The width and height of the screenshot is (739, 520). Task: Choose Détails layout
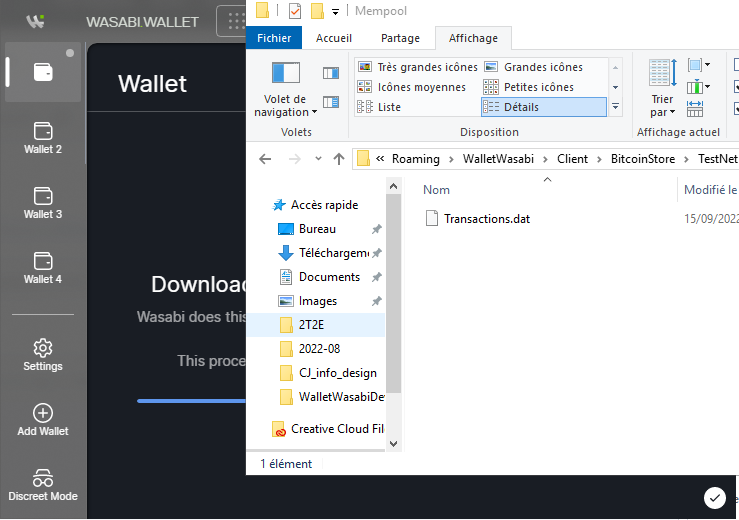pos(544,107)
